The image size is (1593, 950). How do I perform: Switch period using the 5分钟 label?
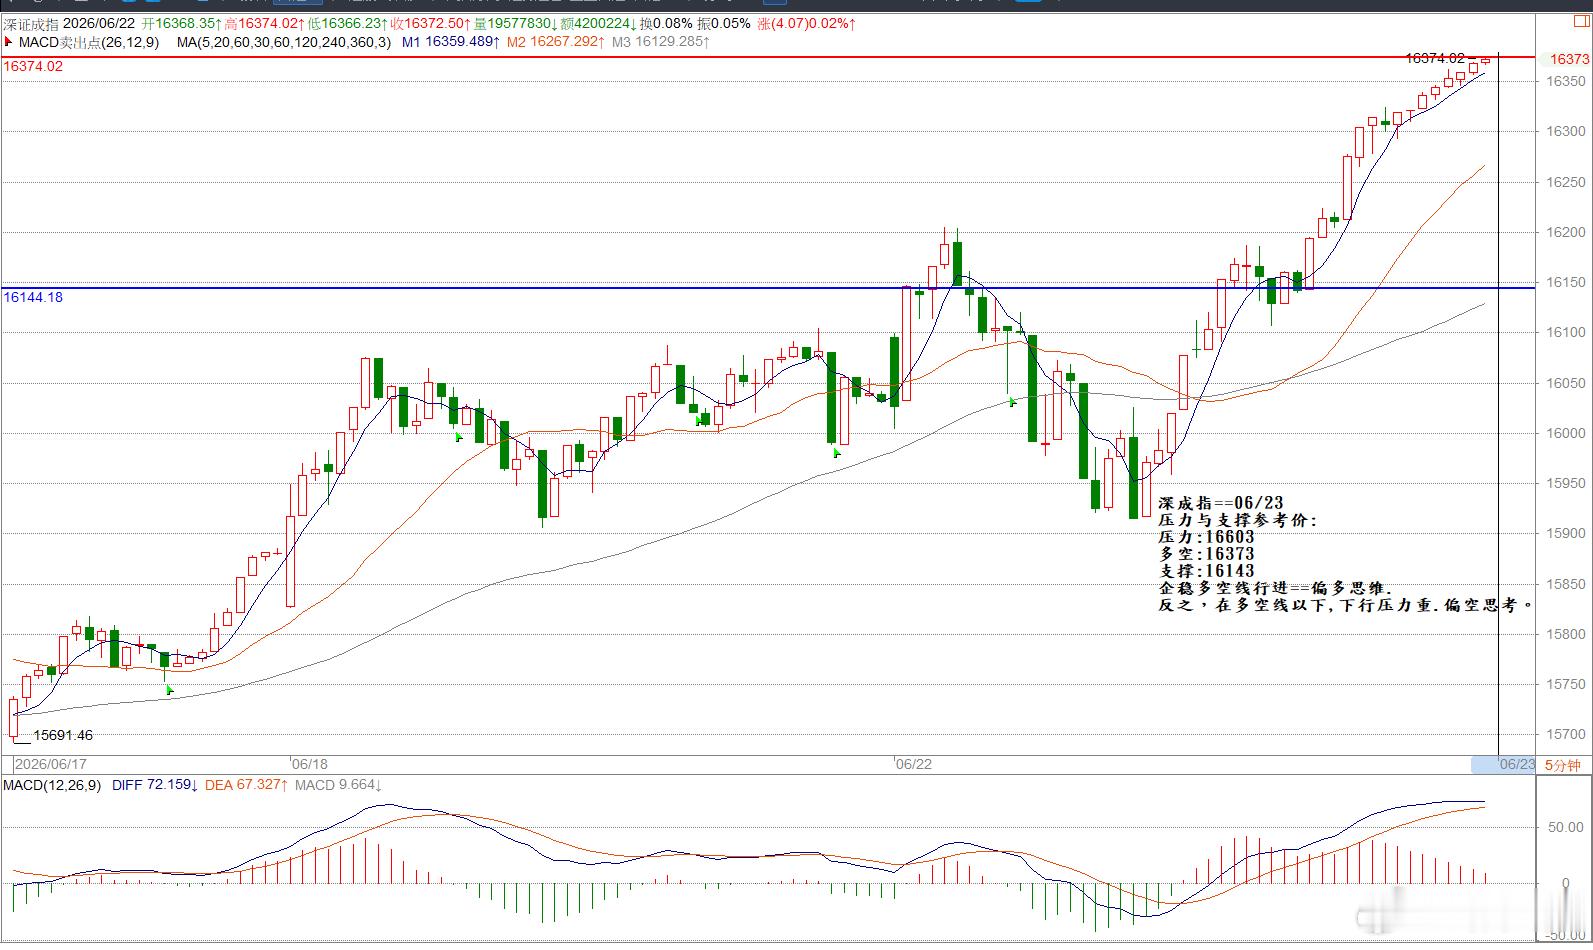tap(1563, 765)
